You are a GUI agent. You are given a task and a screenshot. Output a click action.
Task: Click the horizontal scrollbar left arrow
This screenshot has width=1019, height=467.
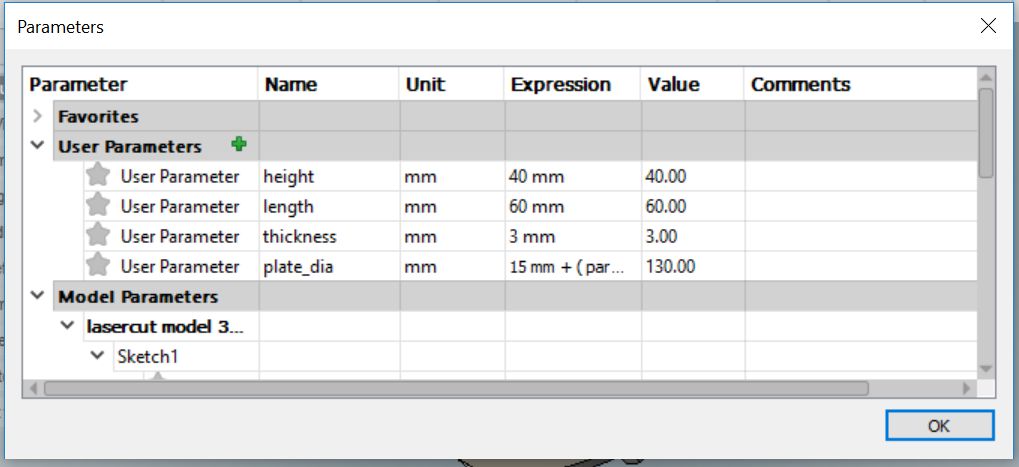coord(33,388)
